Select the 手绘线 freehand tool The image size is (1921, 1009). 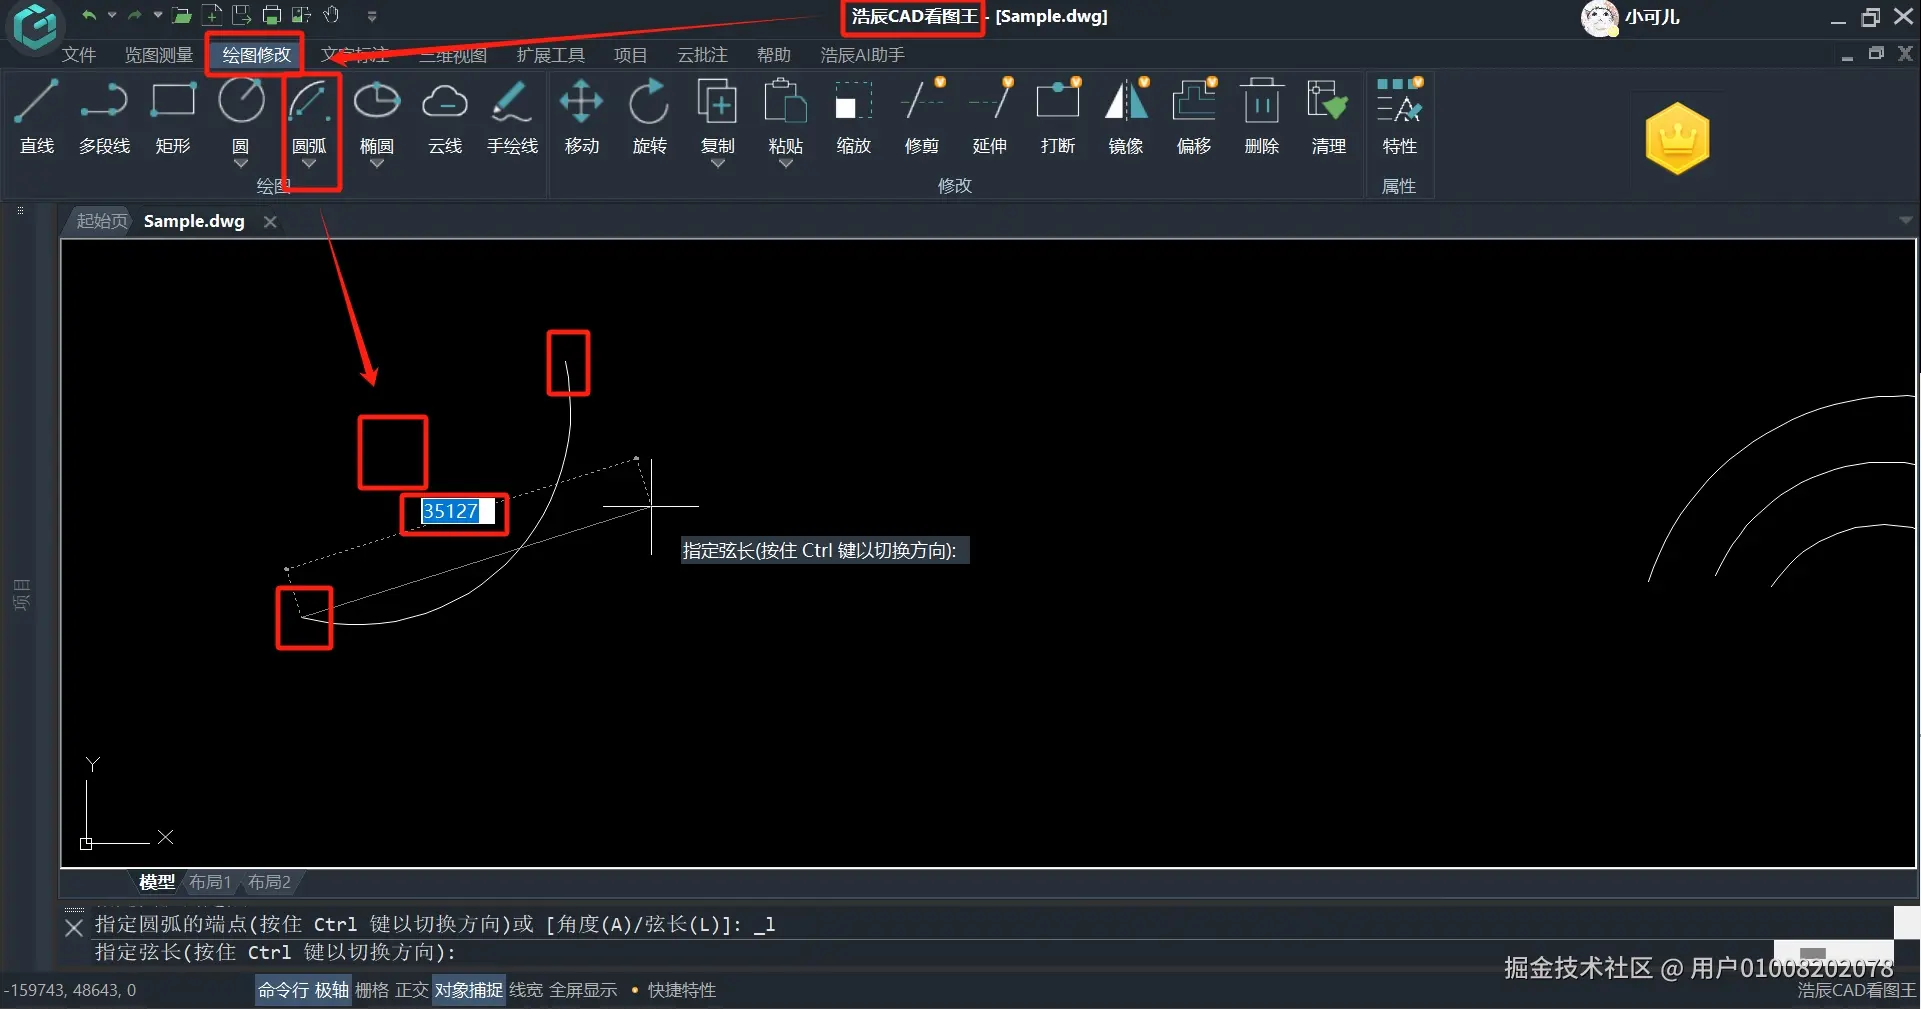pyautogui.click(x=512, y=117)
